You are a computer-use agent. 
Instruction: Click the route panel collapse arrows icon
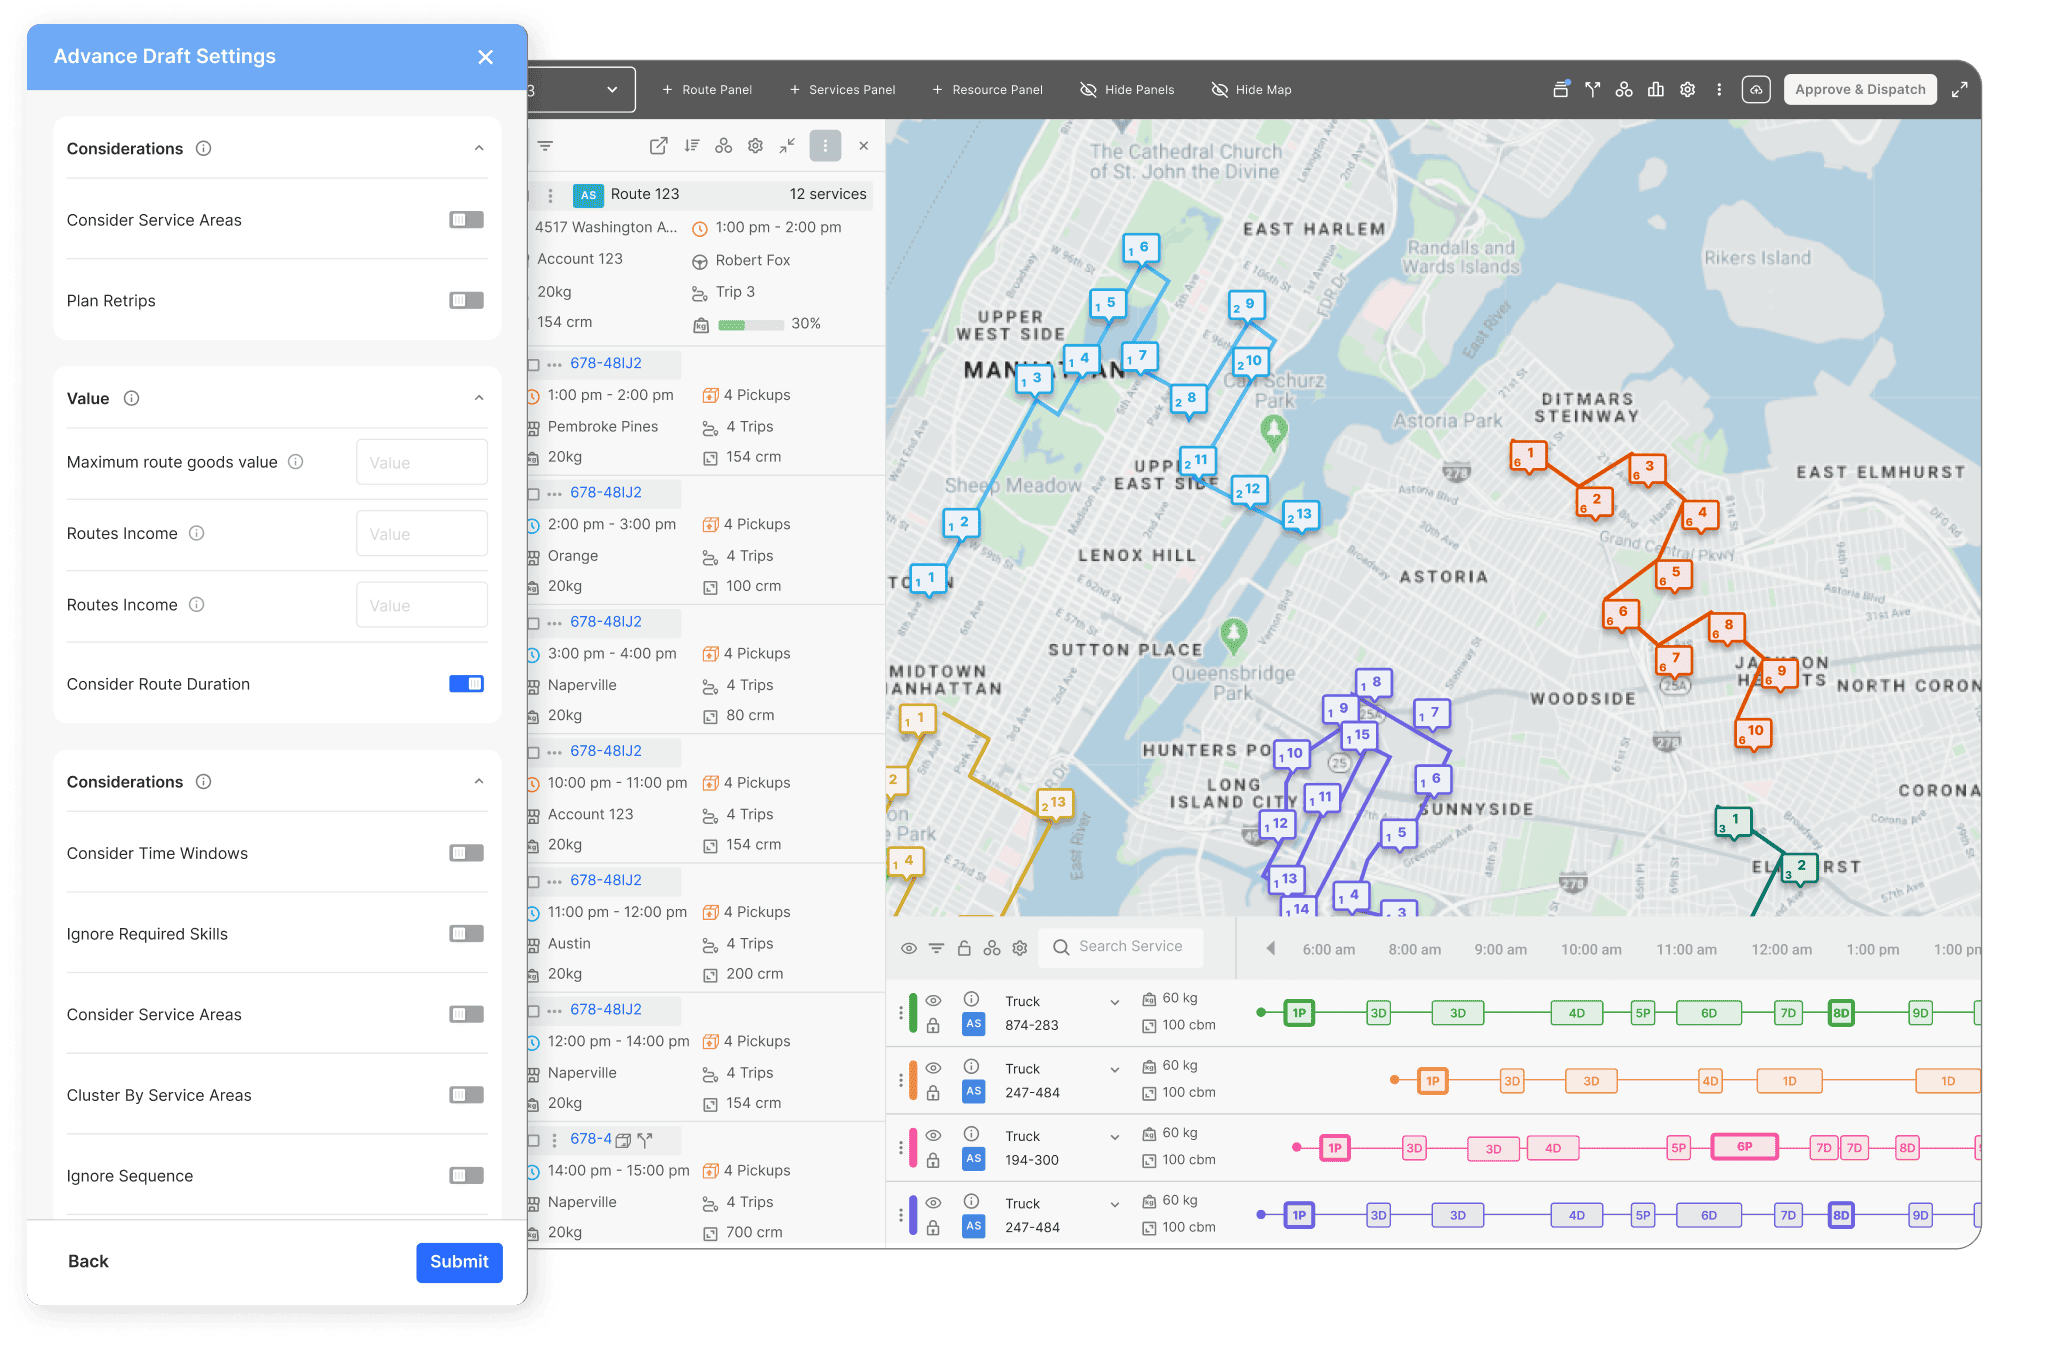[787, 146]
